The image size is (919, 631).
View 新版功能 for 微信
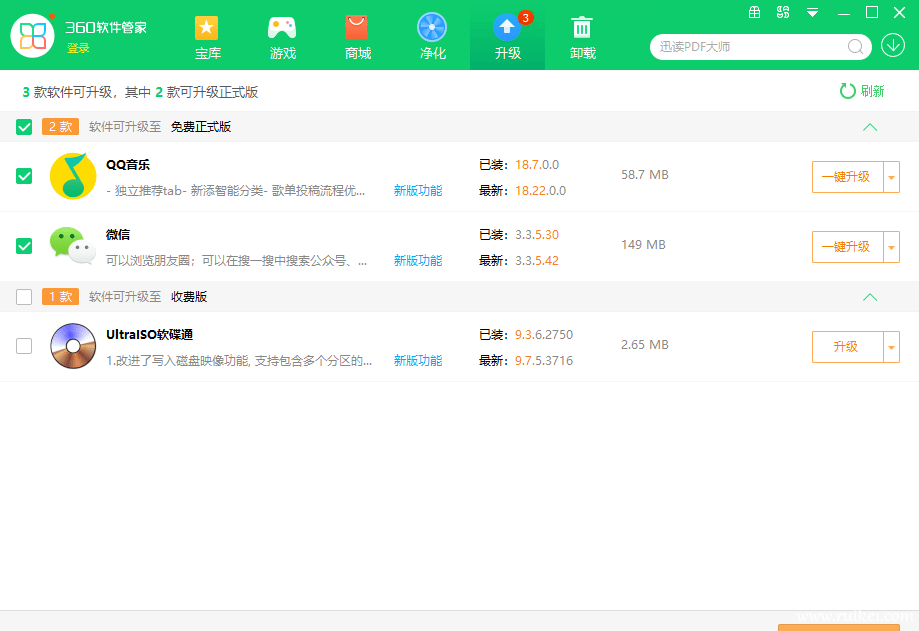[x=418, y=261]
